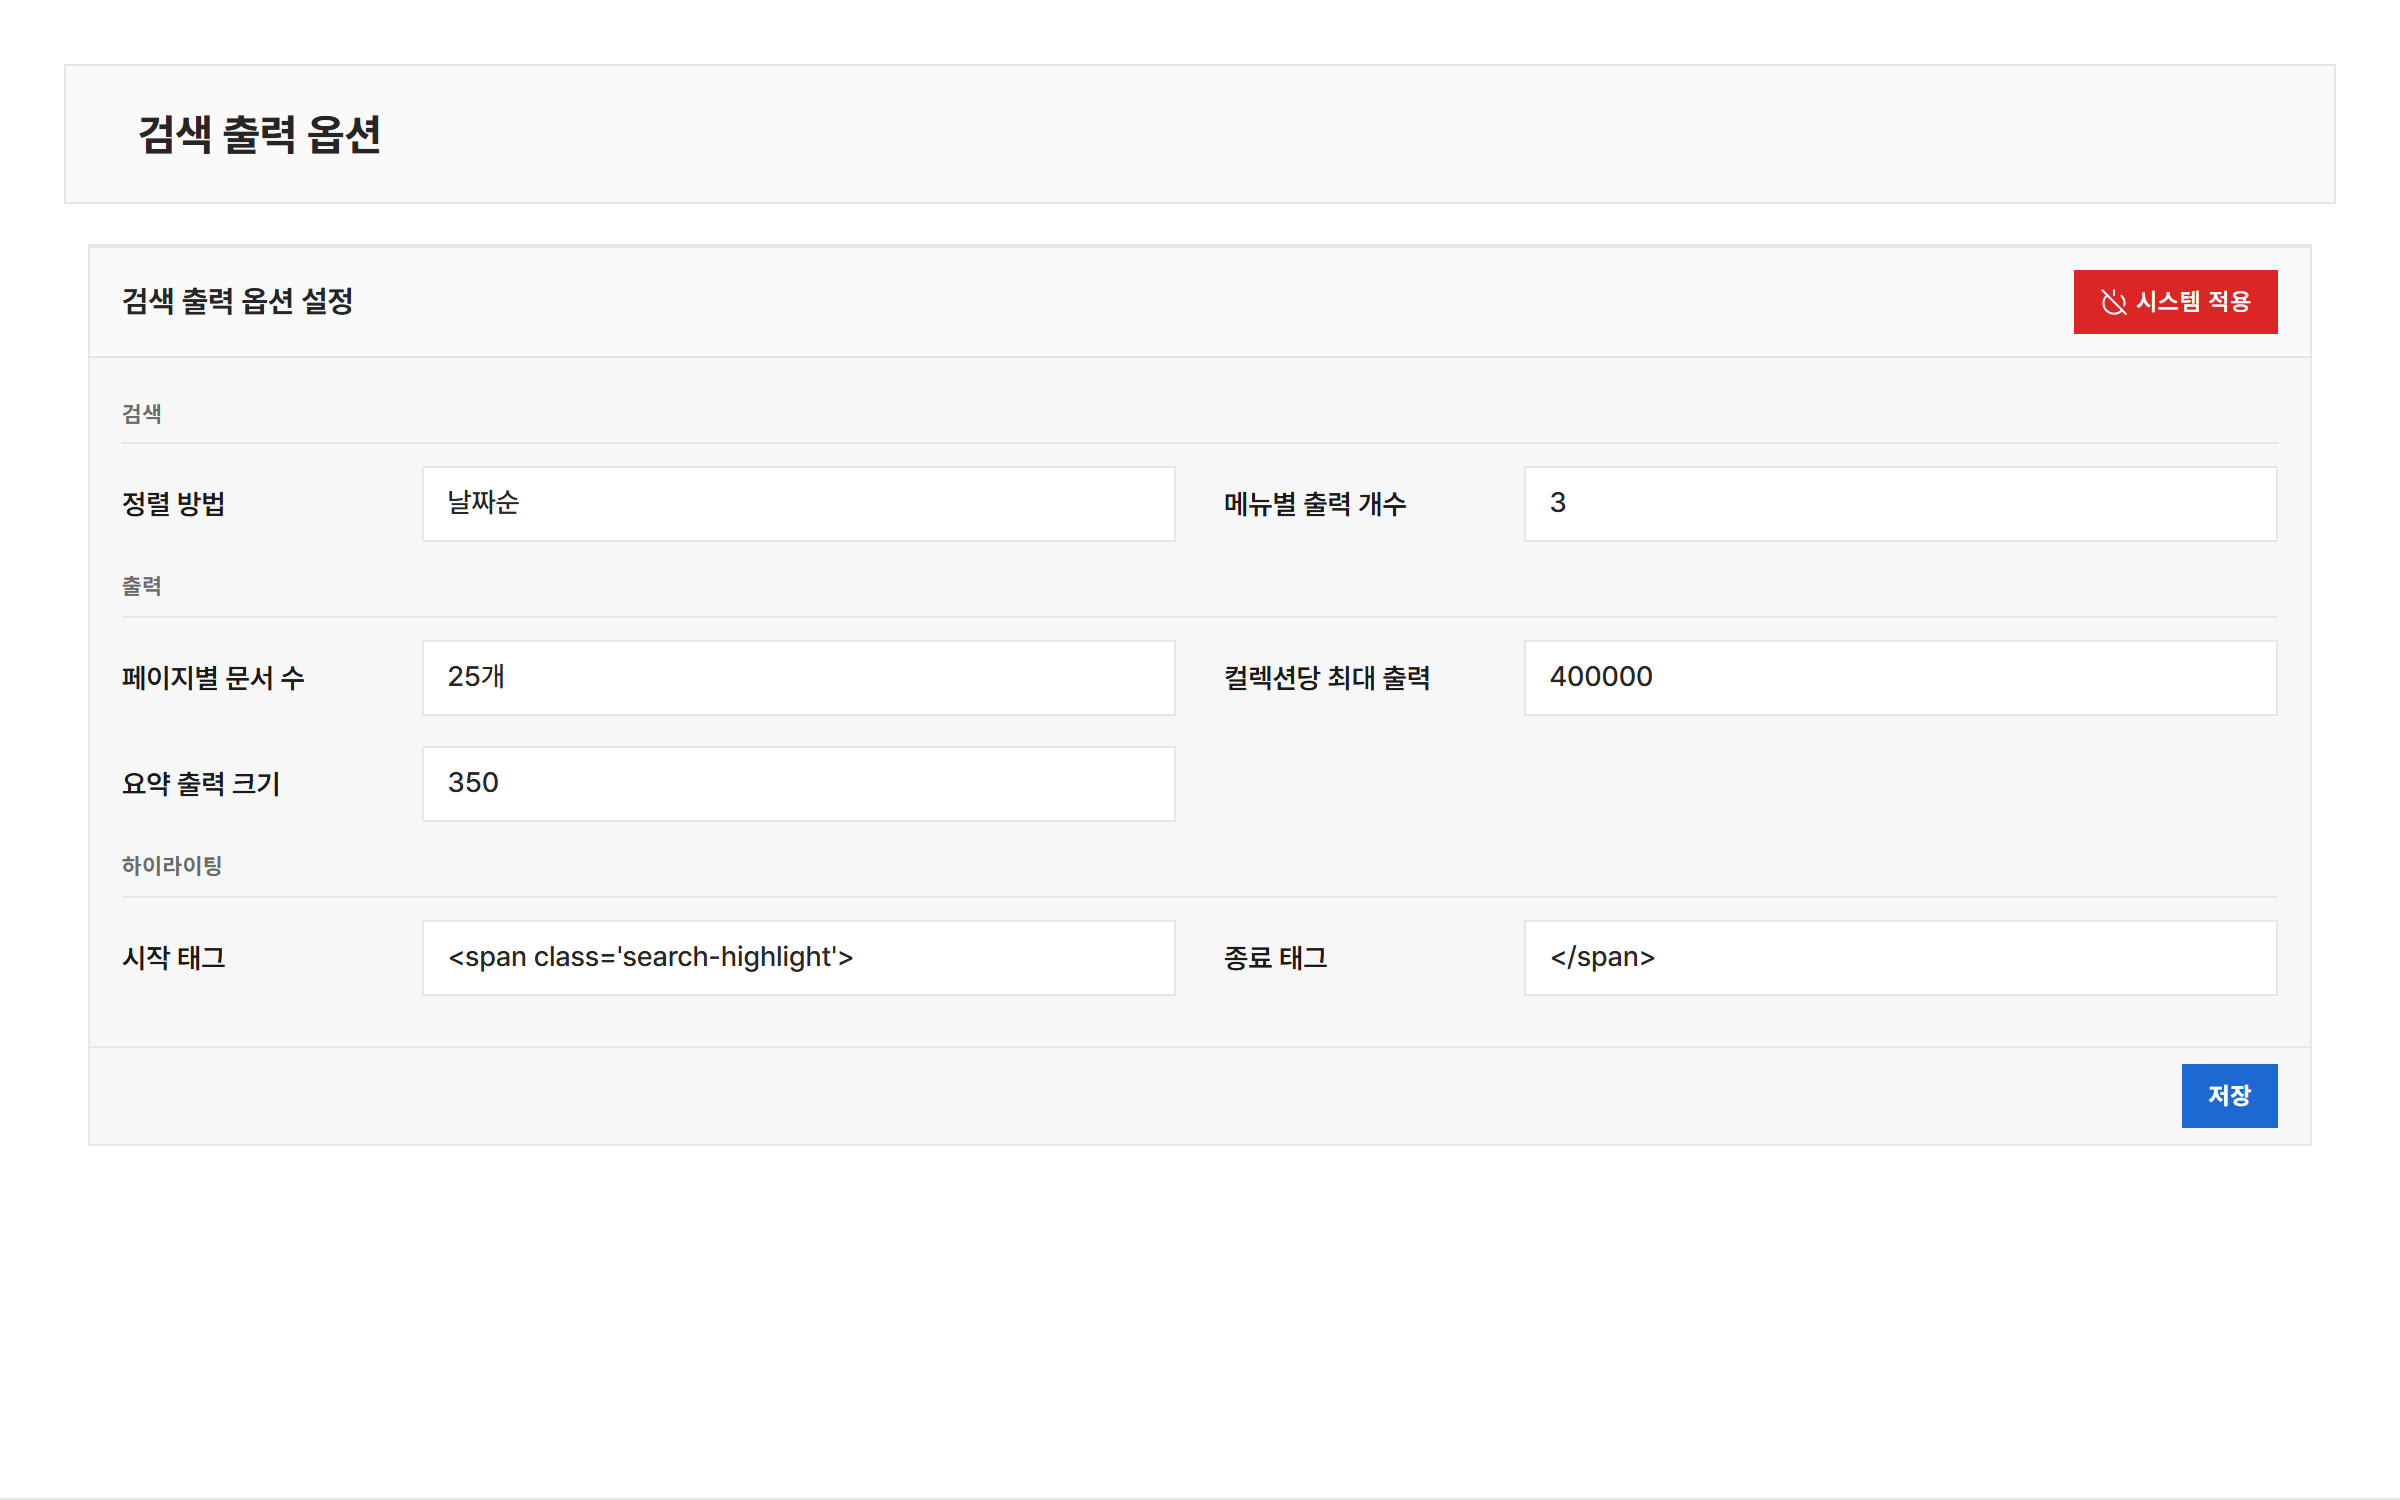Click the 검색 section label
Image resolution: width=2400 pixels, height=1500 pixels.
[x=142, y=414]
